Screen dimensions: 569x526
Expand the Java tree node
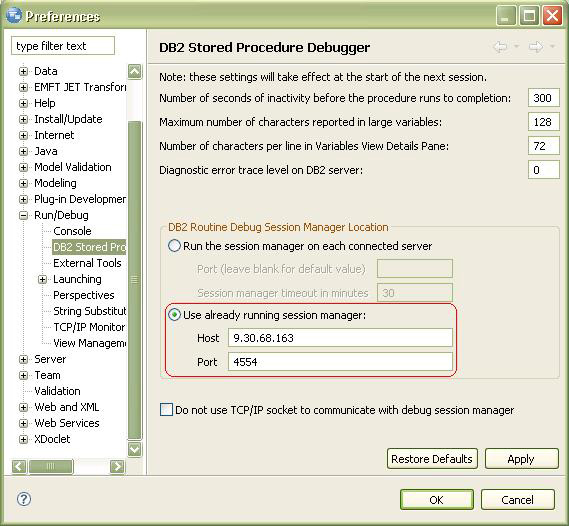coord(23,151)
